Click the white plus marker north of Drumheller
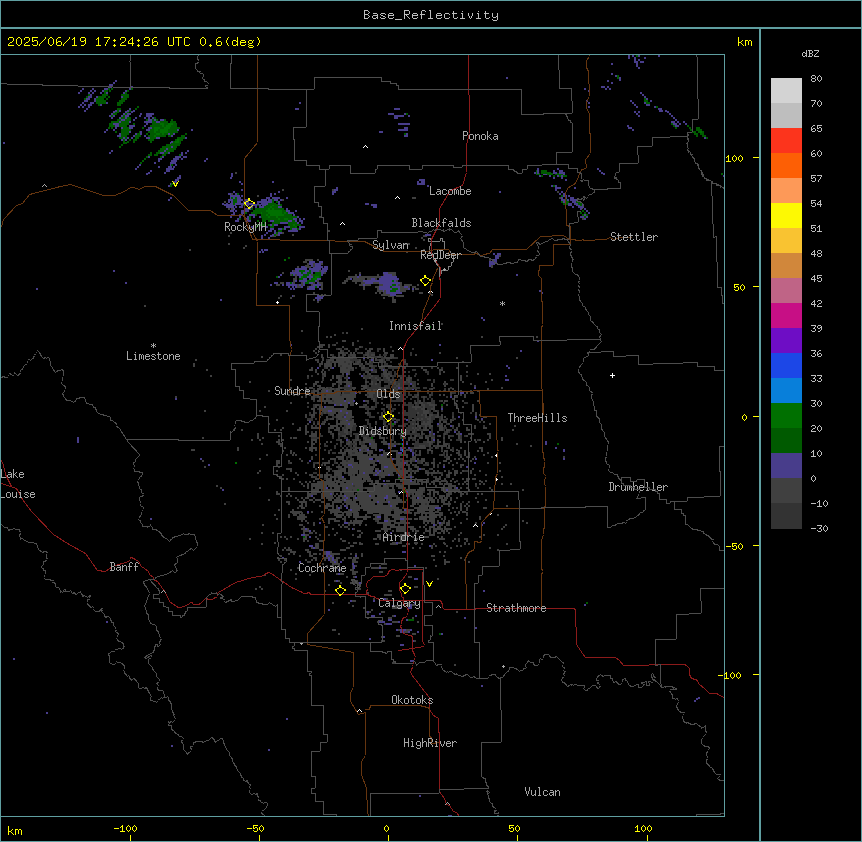862x842 pixels. pos(612,375)
